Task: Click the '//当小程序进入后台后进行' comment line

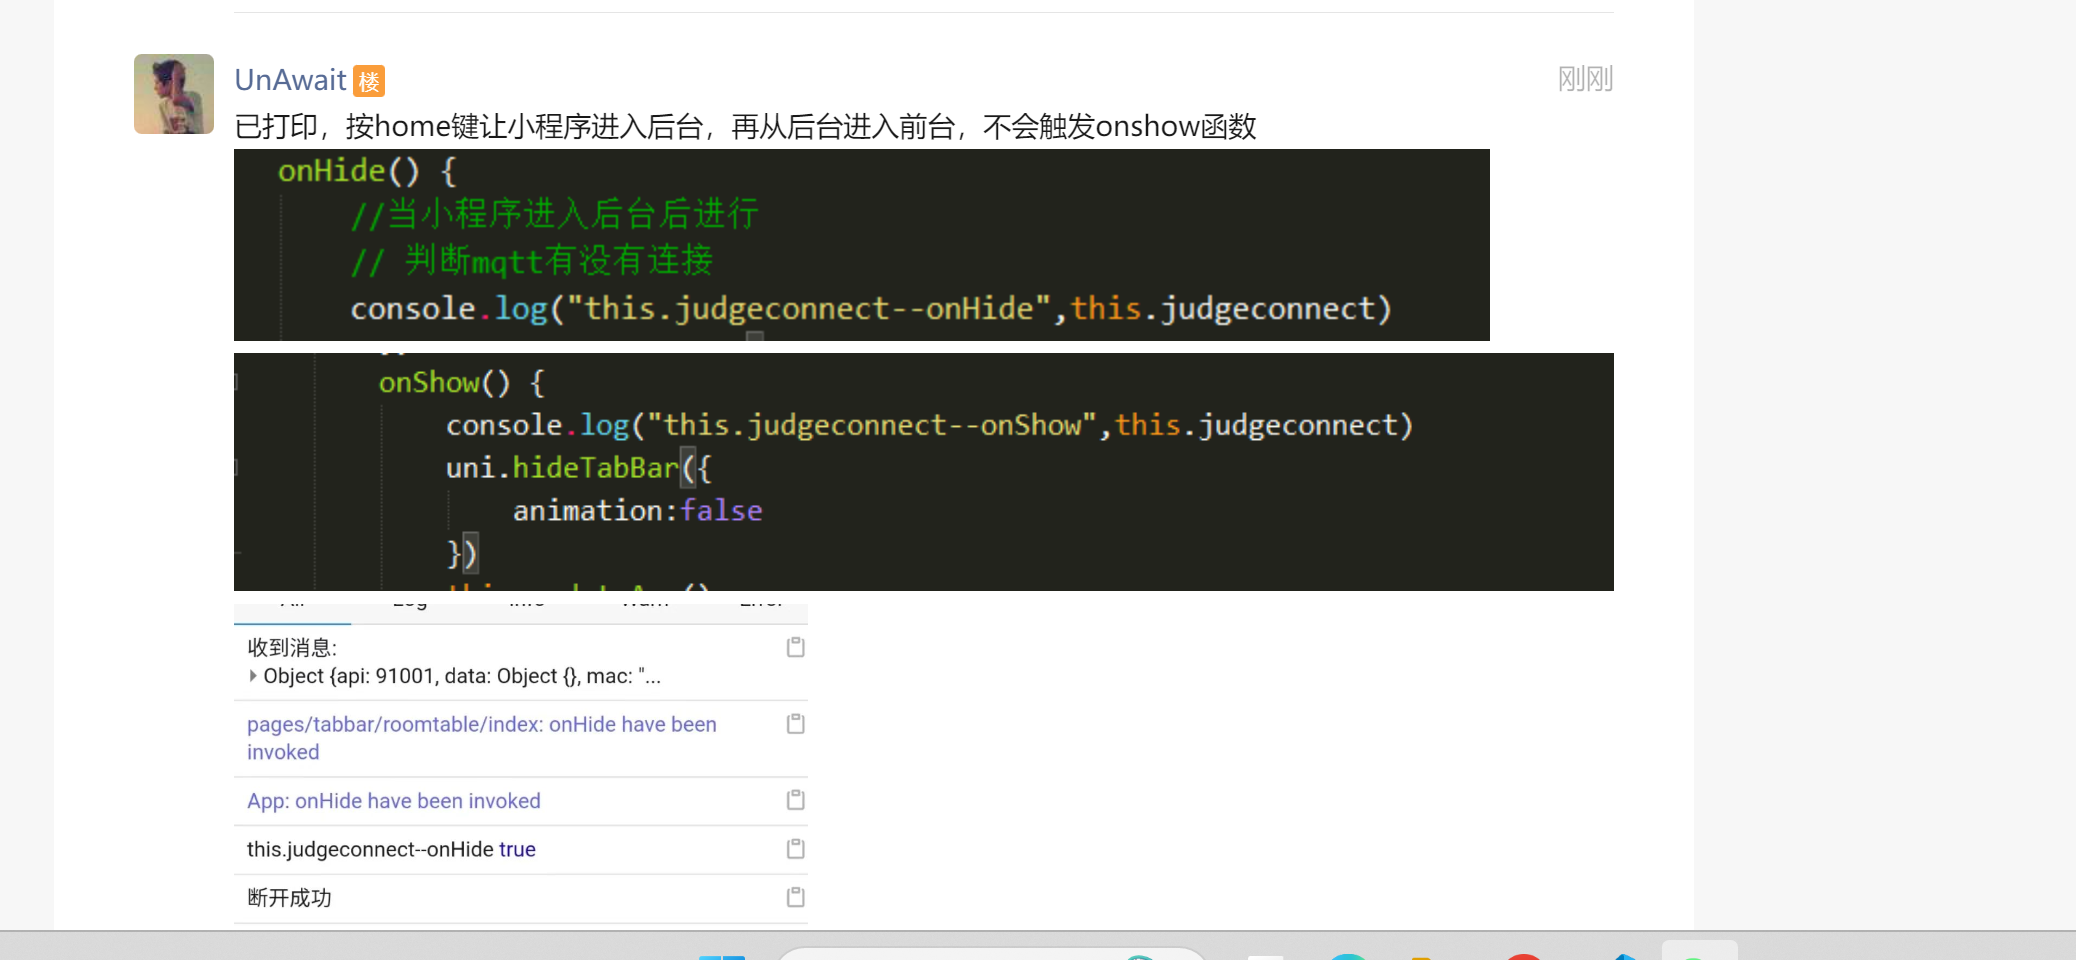Action: (554, 214)
